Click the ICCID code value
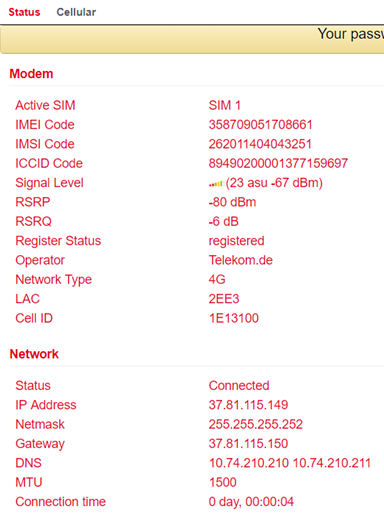This screenshot has width=384, height=524. pyautogui.click(x=278, y=163)
